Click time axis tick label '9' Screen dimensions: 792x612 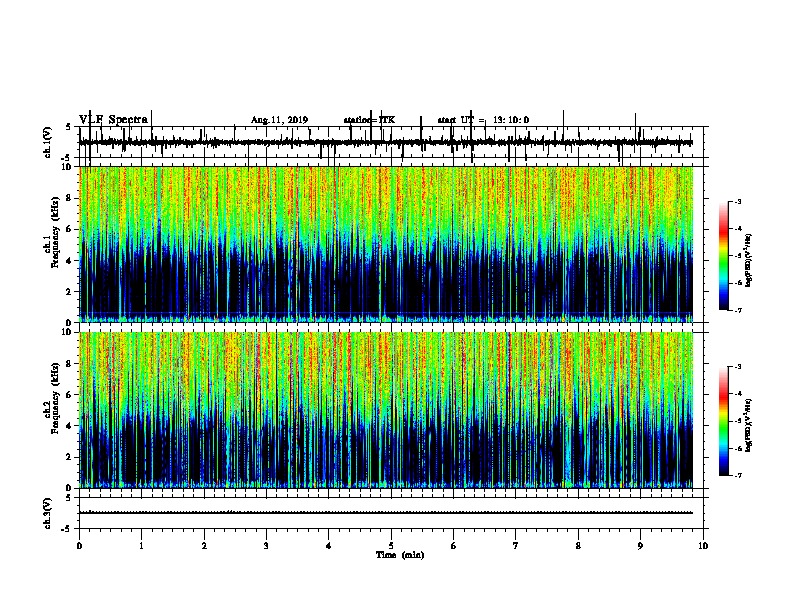(640, 546)
